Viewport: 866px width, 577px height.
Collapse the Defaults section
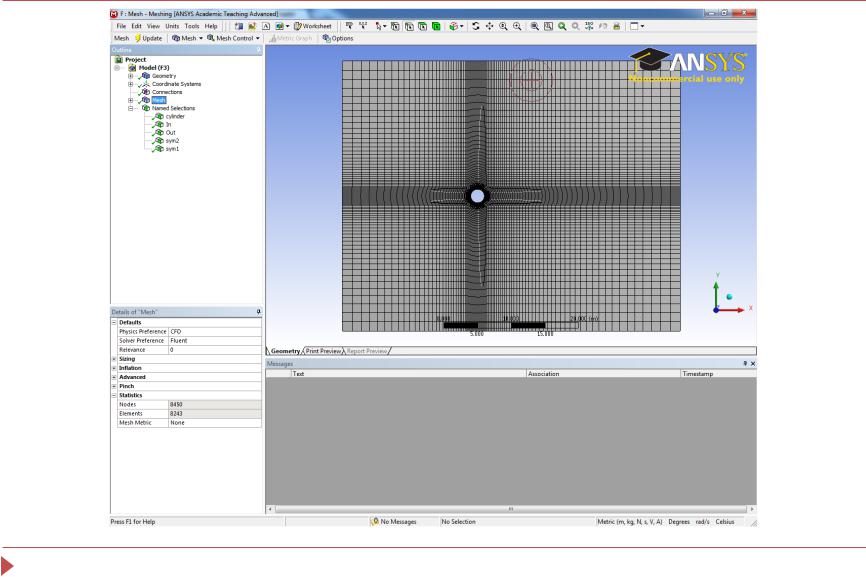(x=114, y=322)
